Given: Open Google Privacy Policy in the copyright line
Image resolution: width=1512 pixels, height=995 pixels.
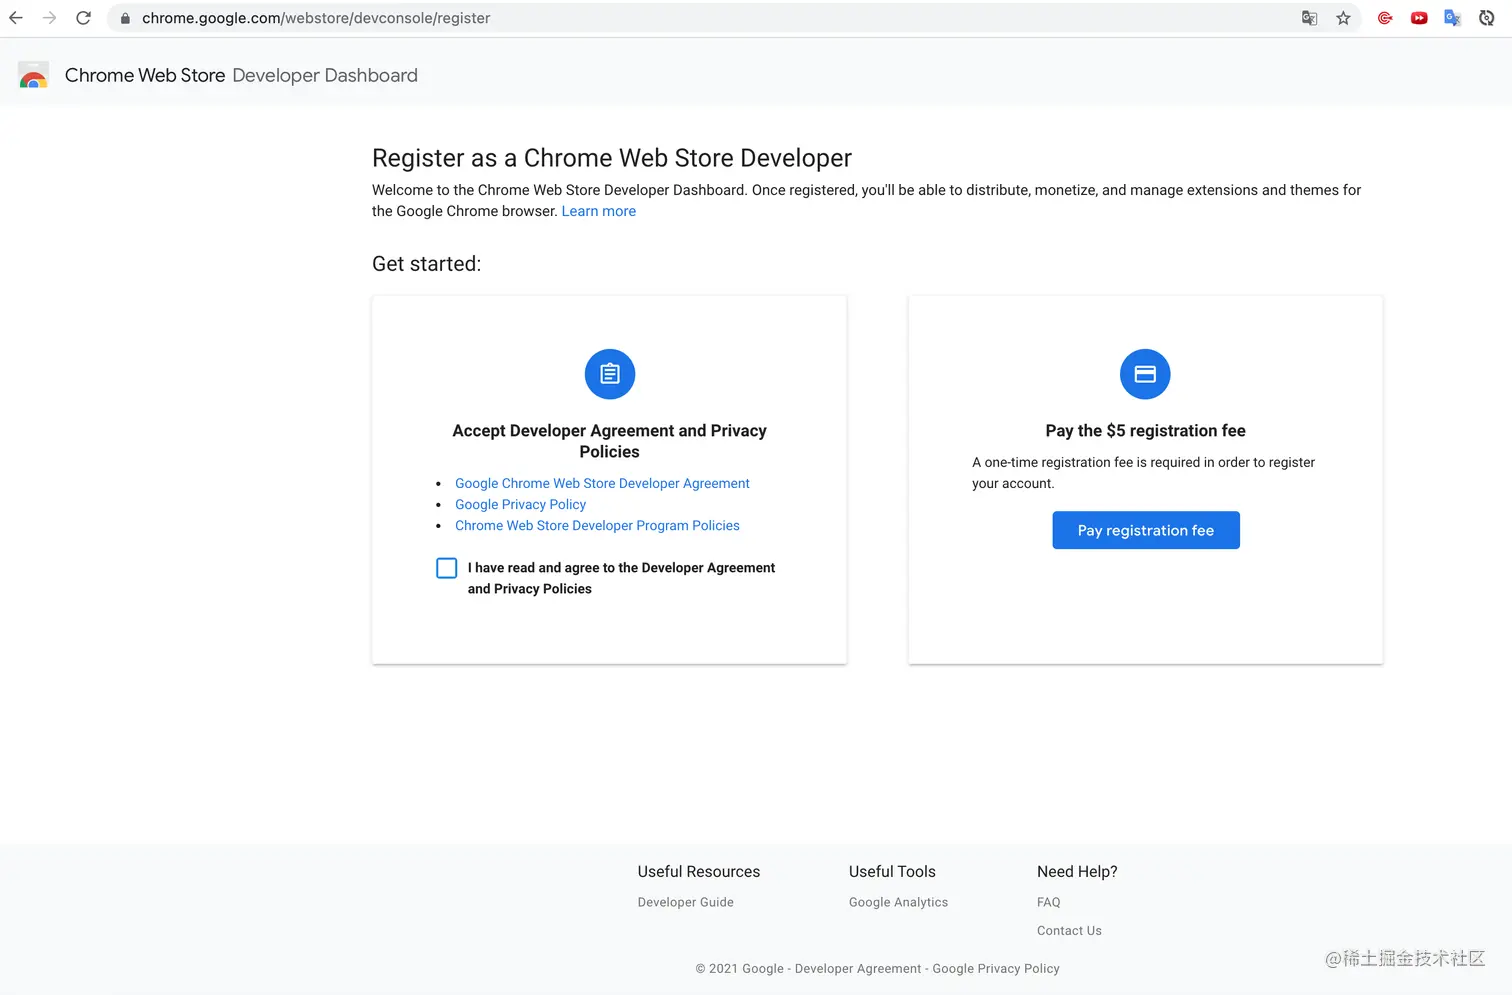Looking at the screenshot, I should pos(996,968).
